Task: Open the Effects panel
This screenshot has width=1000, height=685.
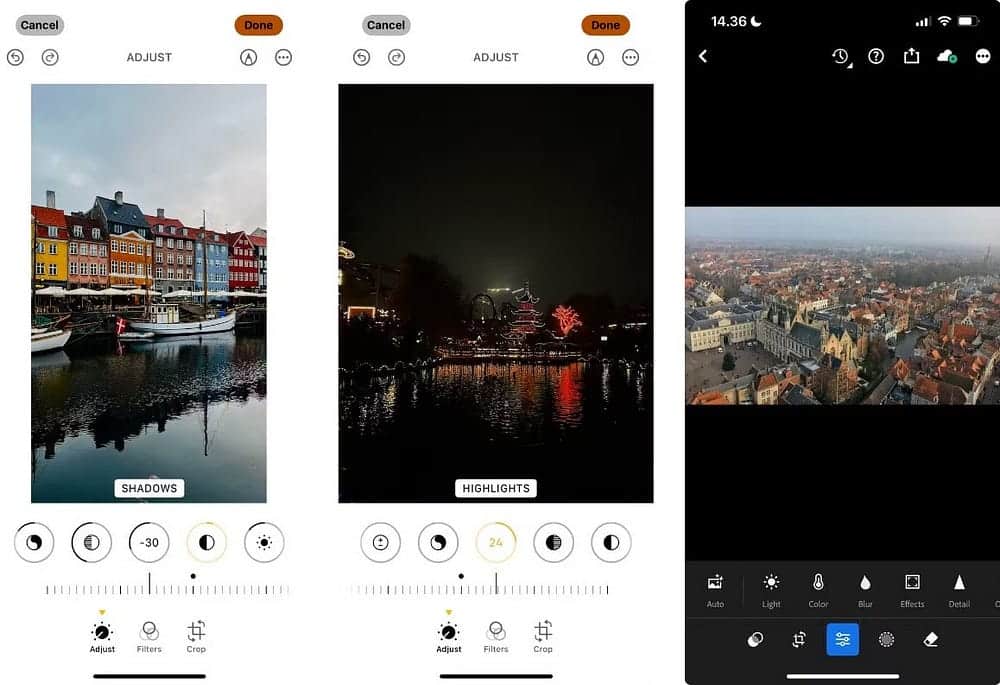Action: click(912, 589)
